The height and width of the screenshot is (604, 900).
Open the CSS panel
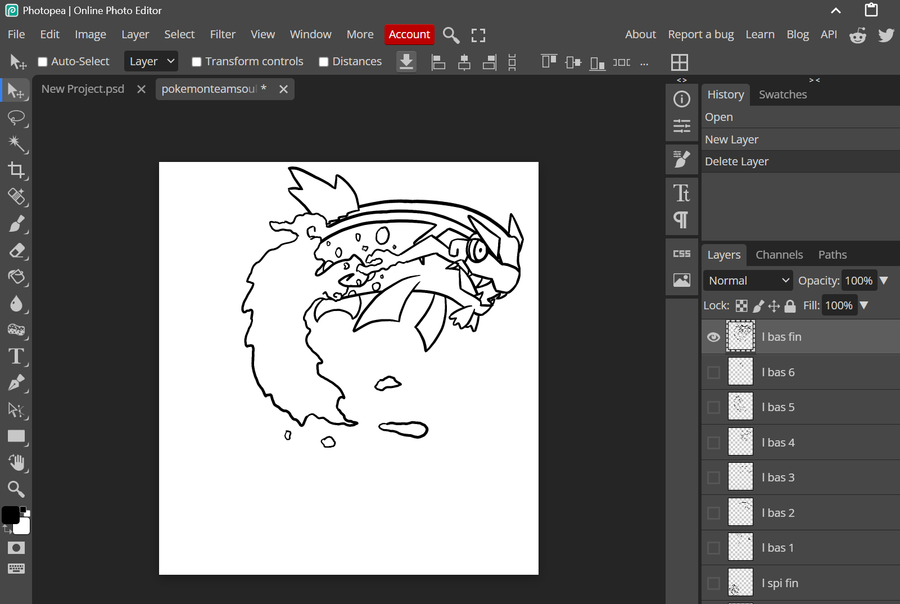click(x=681, y=253)
